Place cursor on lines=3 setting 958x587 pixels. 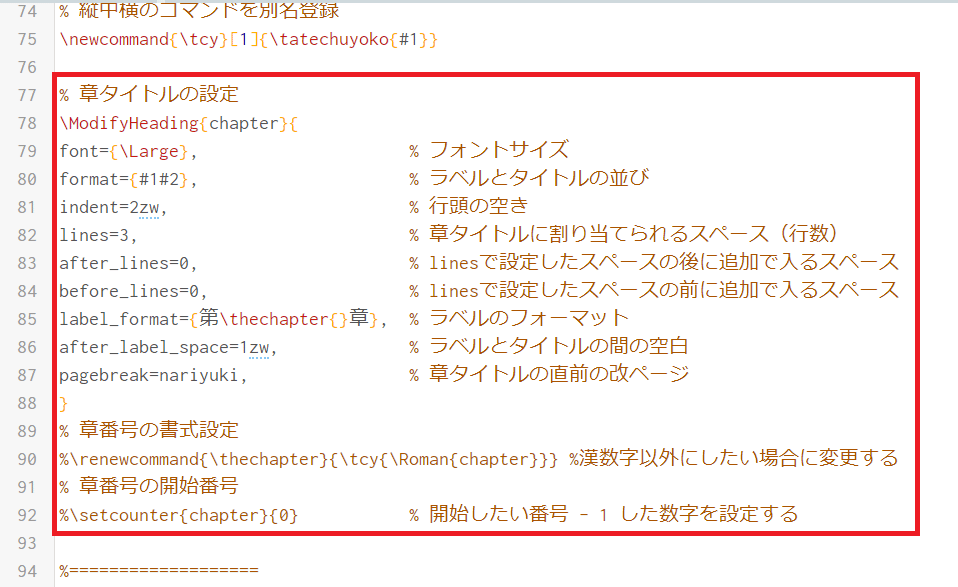98,236
